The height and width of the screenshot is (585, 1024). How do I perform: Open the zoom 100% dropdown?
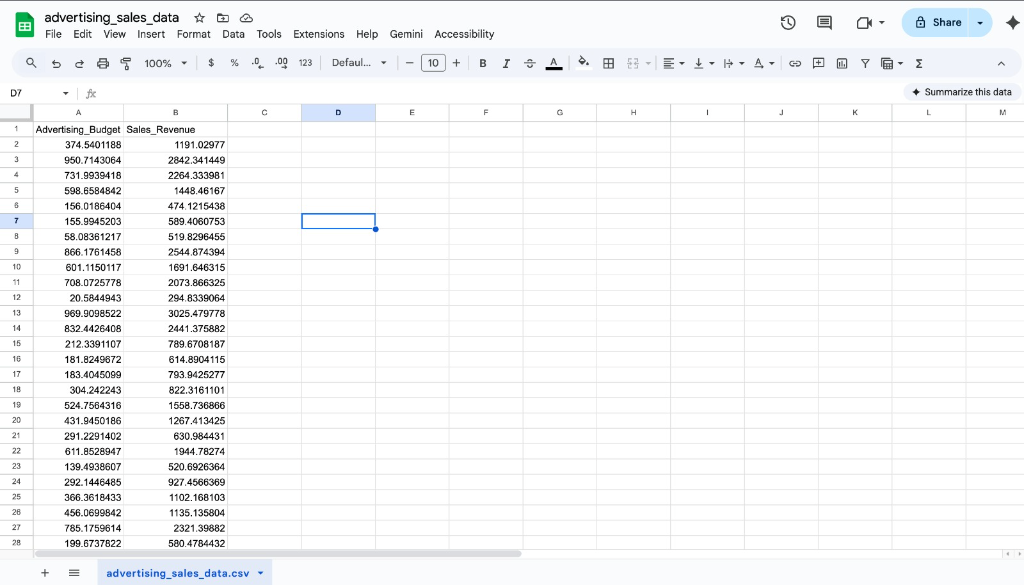pos(165,63)
